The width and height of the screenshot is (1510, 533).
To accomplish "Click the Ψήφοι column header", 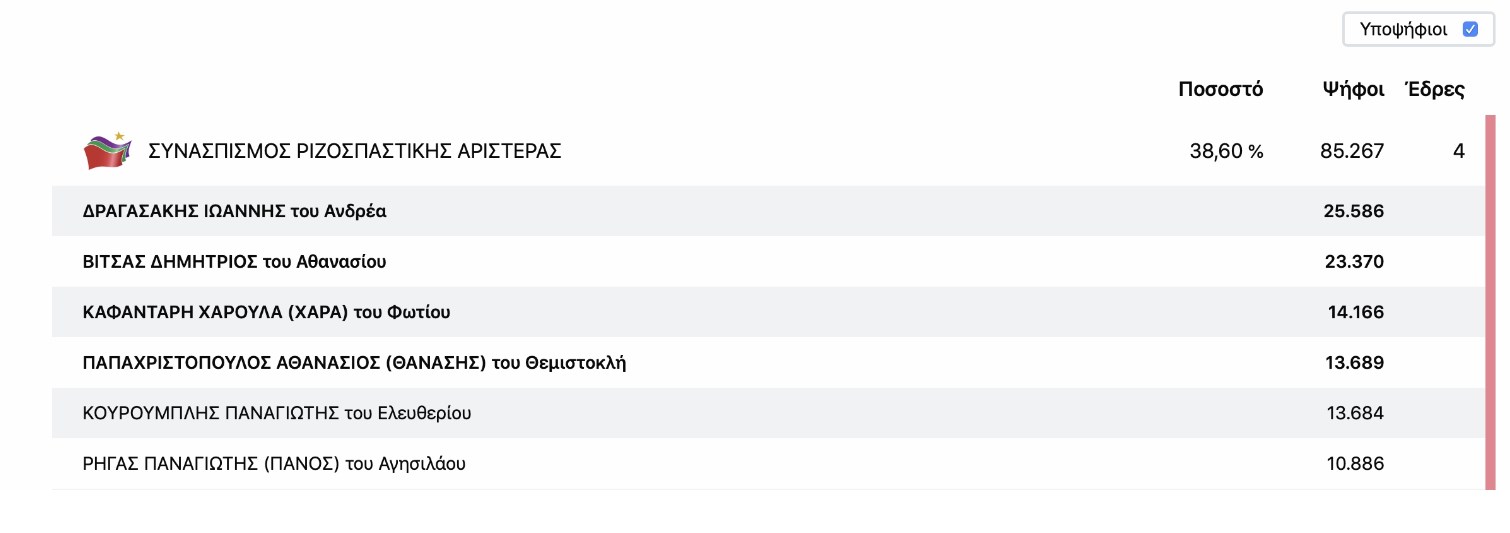I will 1353,89.
